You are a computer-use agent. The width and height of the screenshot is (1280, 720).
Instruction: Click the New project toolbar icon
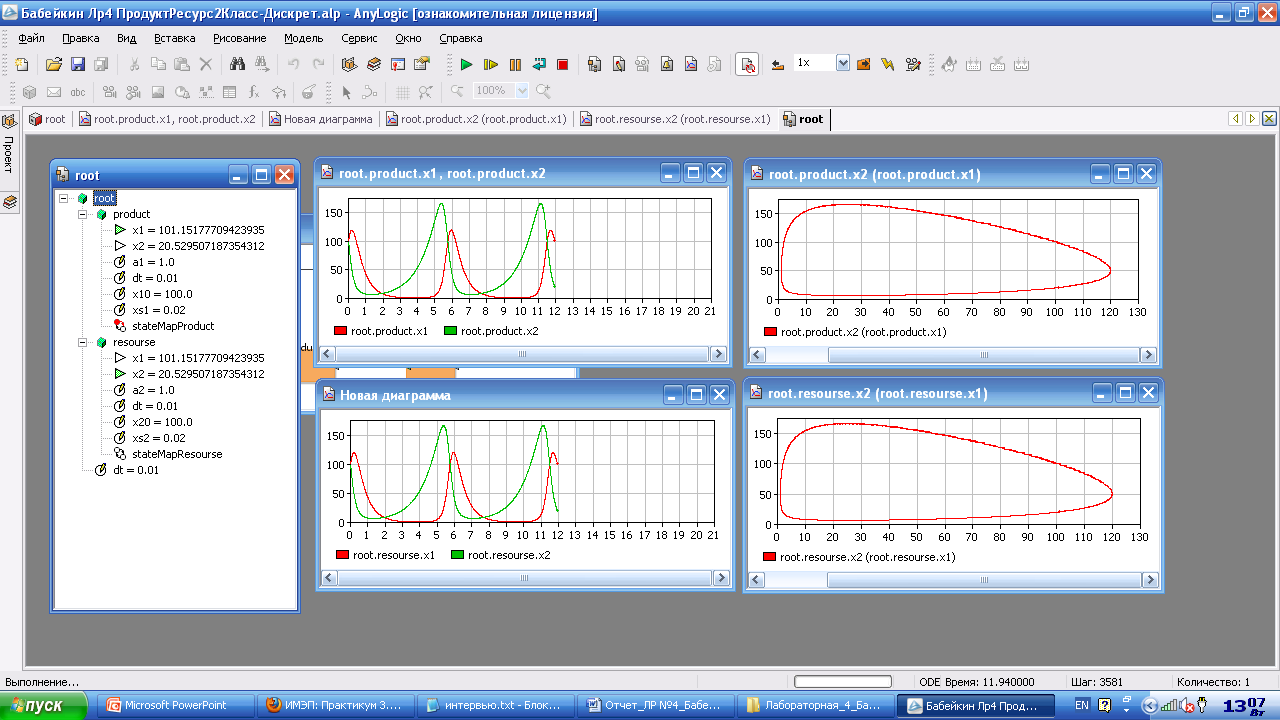22,64
